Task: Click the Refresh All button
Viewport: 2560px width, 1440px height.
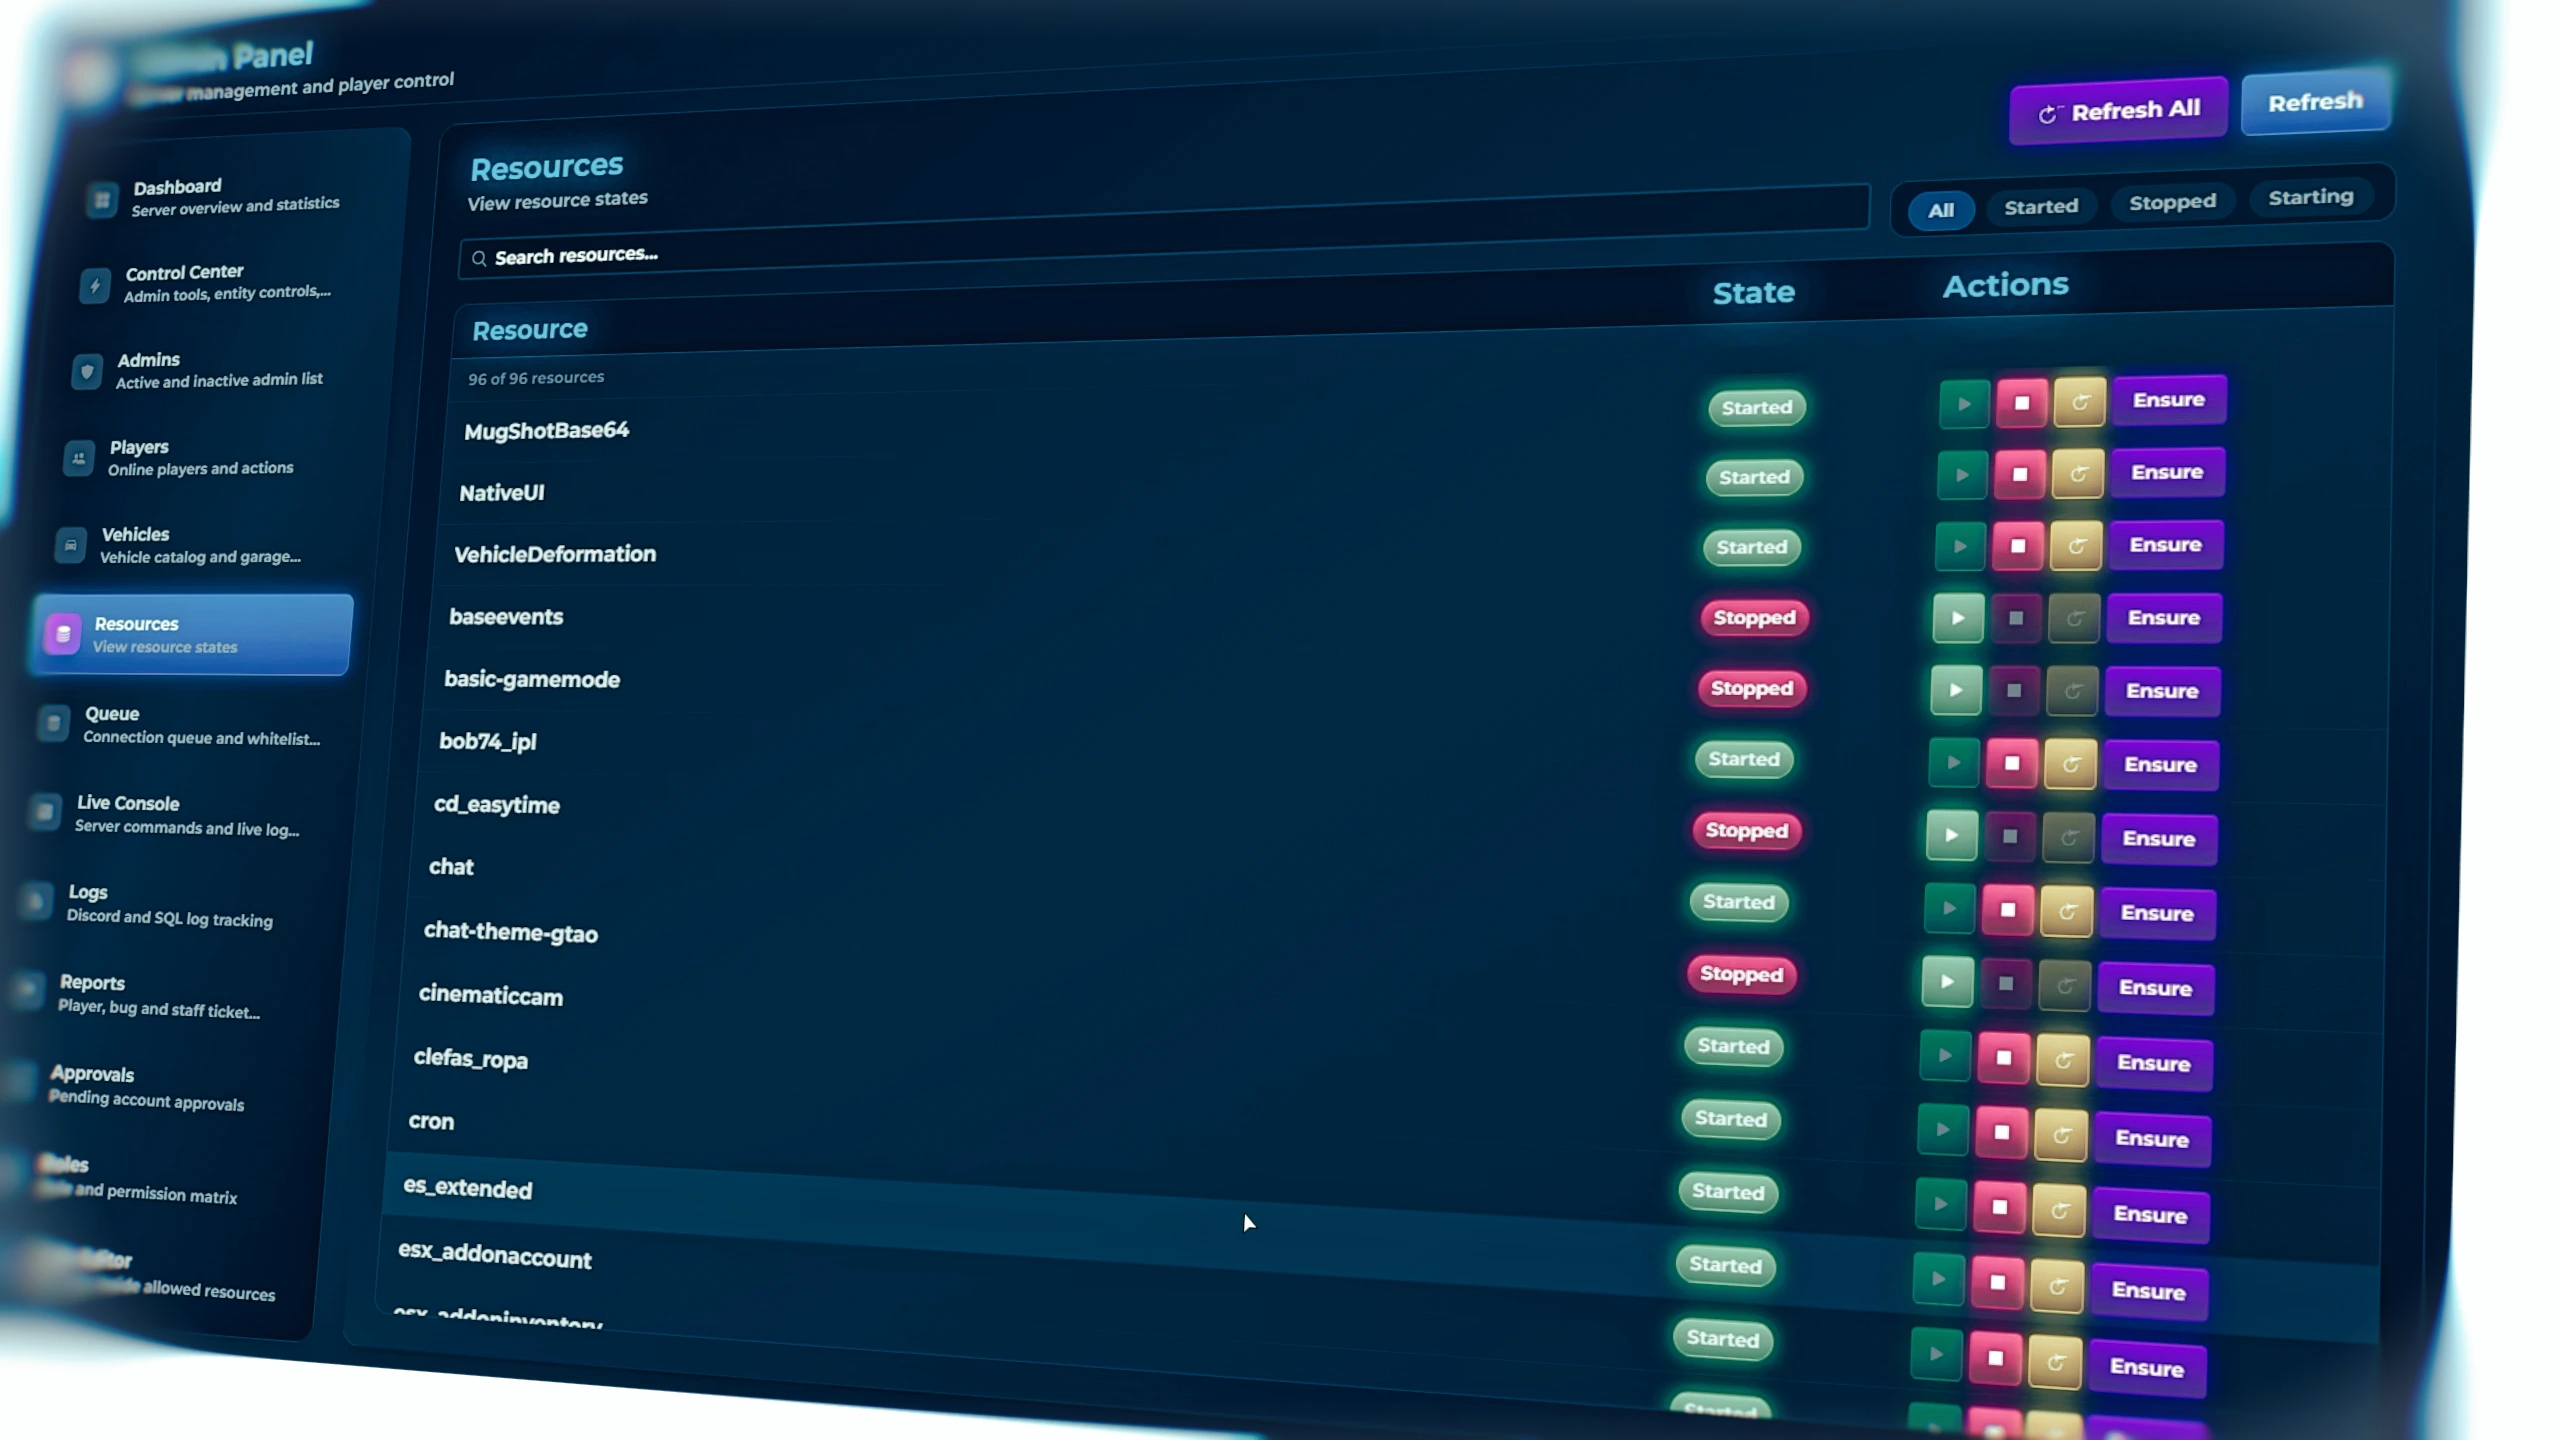Action: (x=2119, y=111)
